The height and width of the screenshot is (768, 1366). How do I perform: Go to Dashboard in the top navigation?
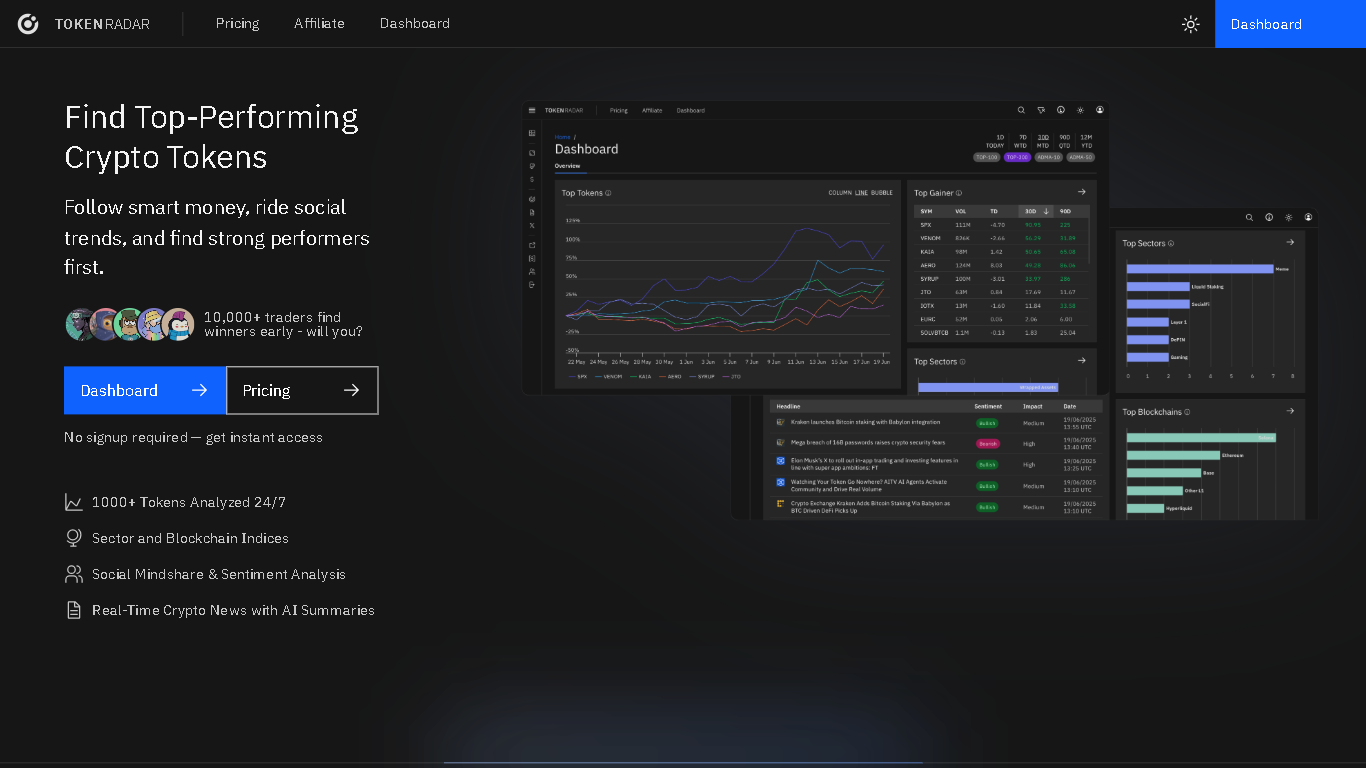[414, 23]
